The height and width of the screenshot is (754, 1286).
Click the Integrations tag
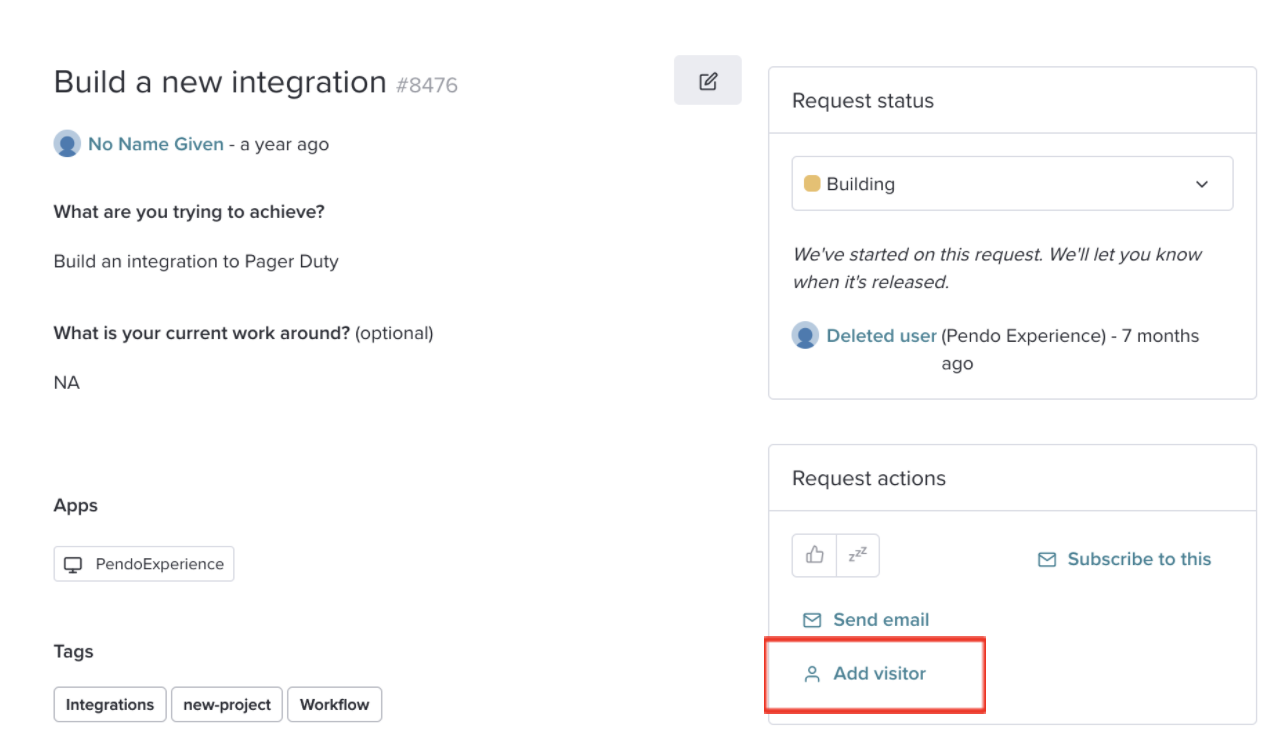[110, 704]
